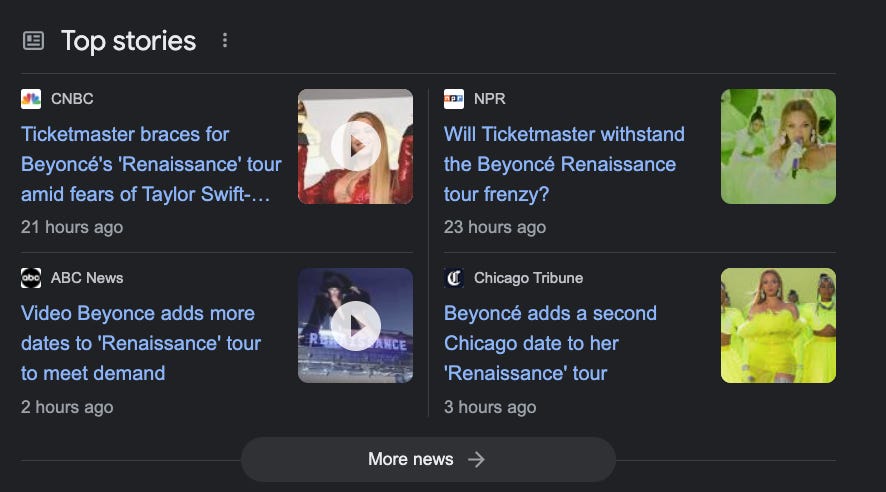The height and width of the screenshot is (492, 886).
Task: Click the CNBC peacock logo icon
Action: (31, 99)
